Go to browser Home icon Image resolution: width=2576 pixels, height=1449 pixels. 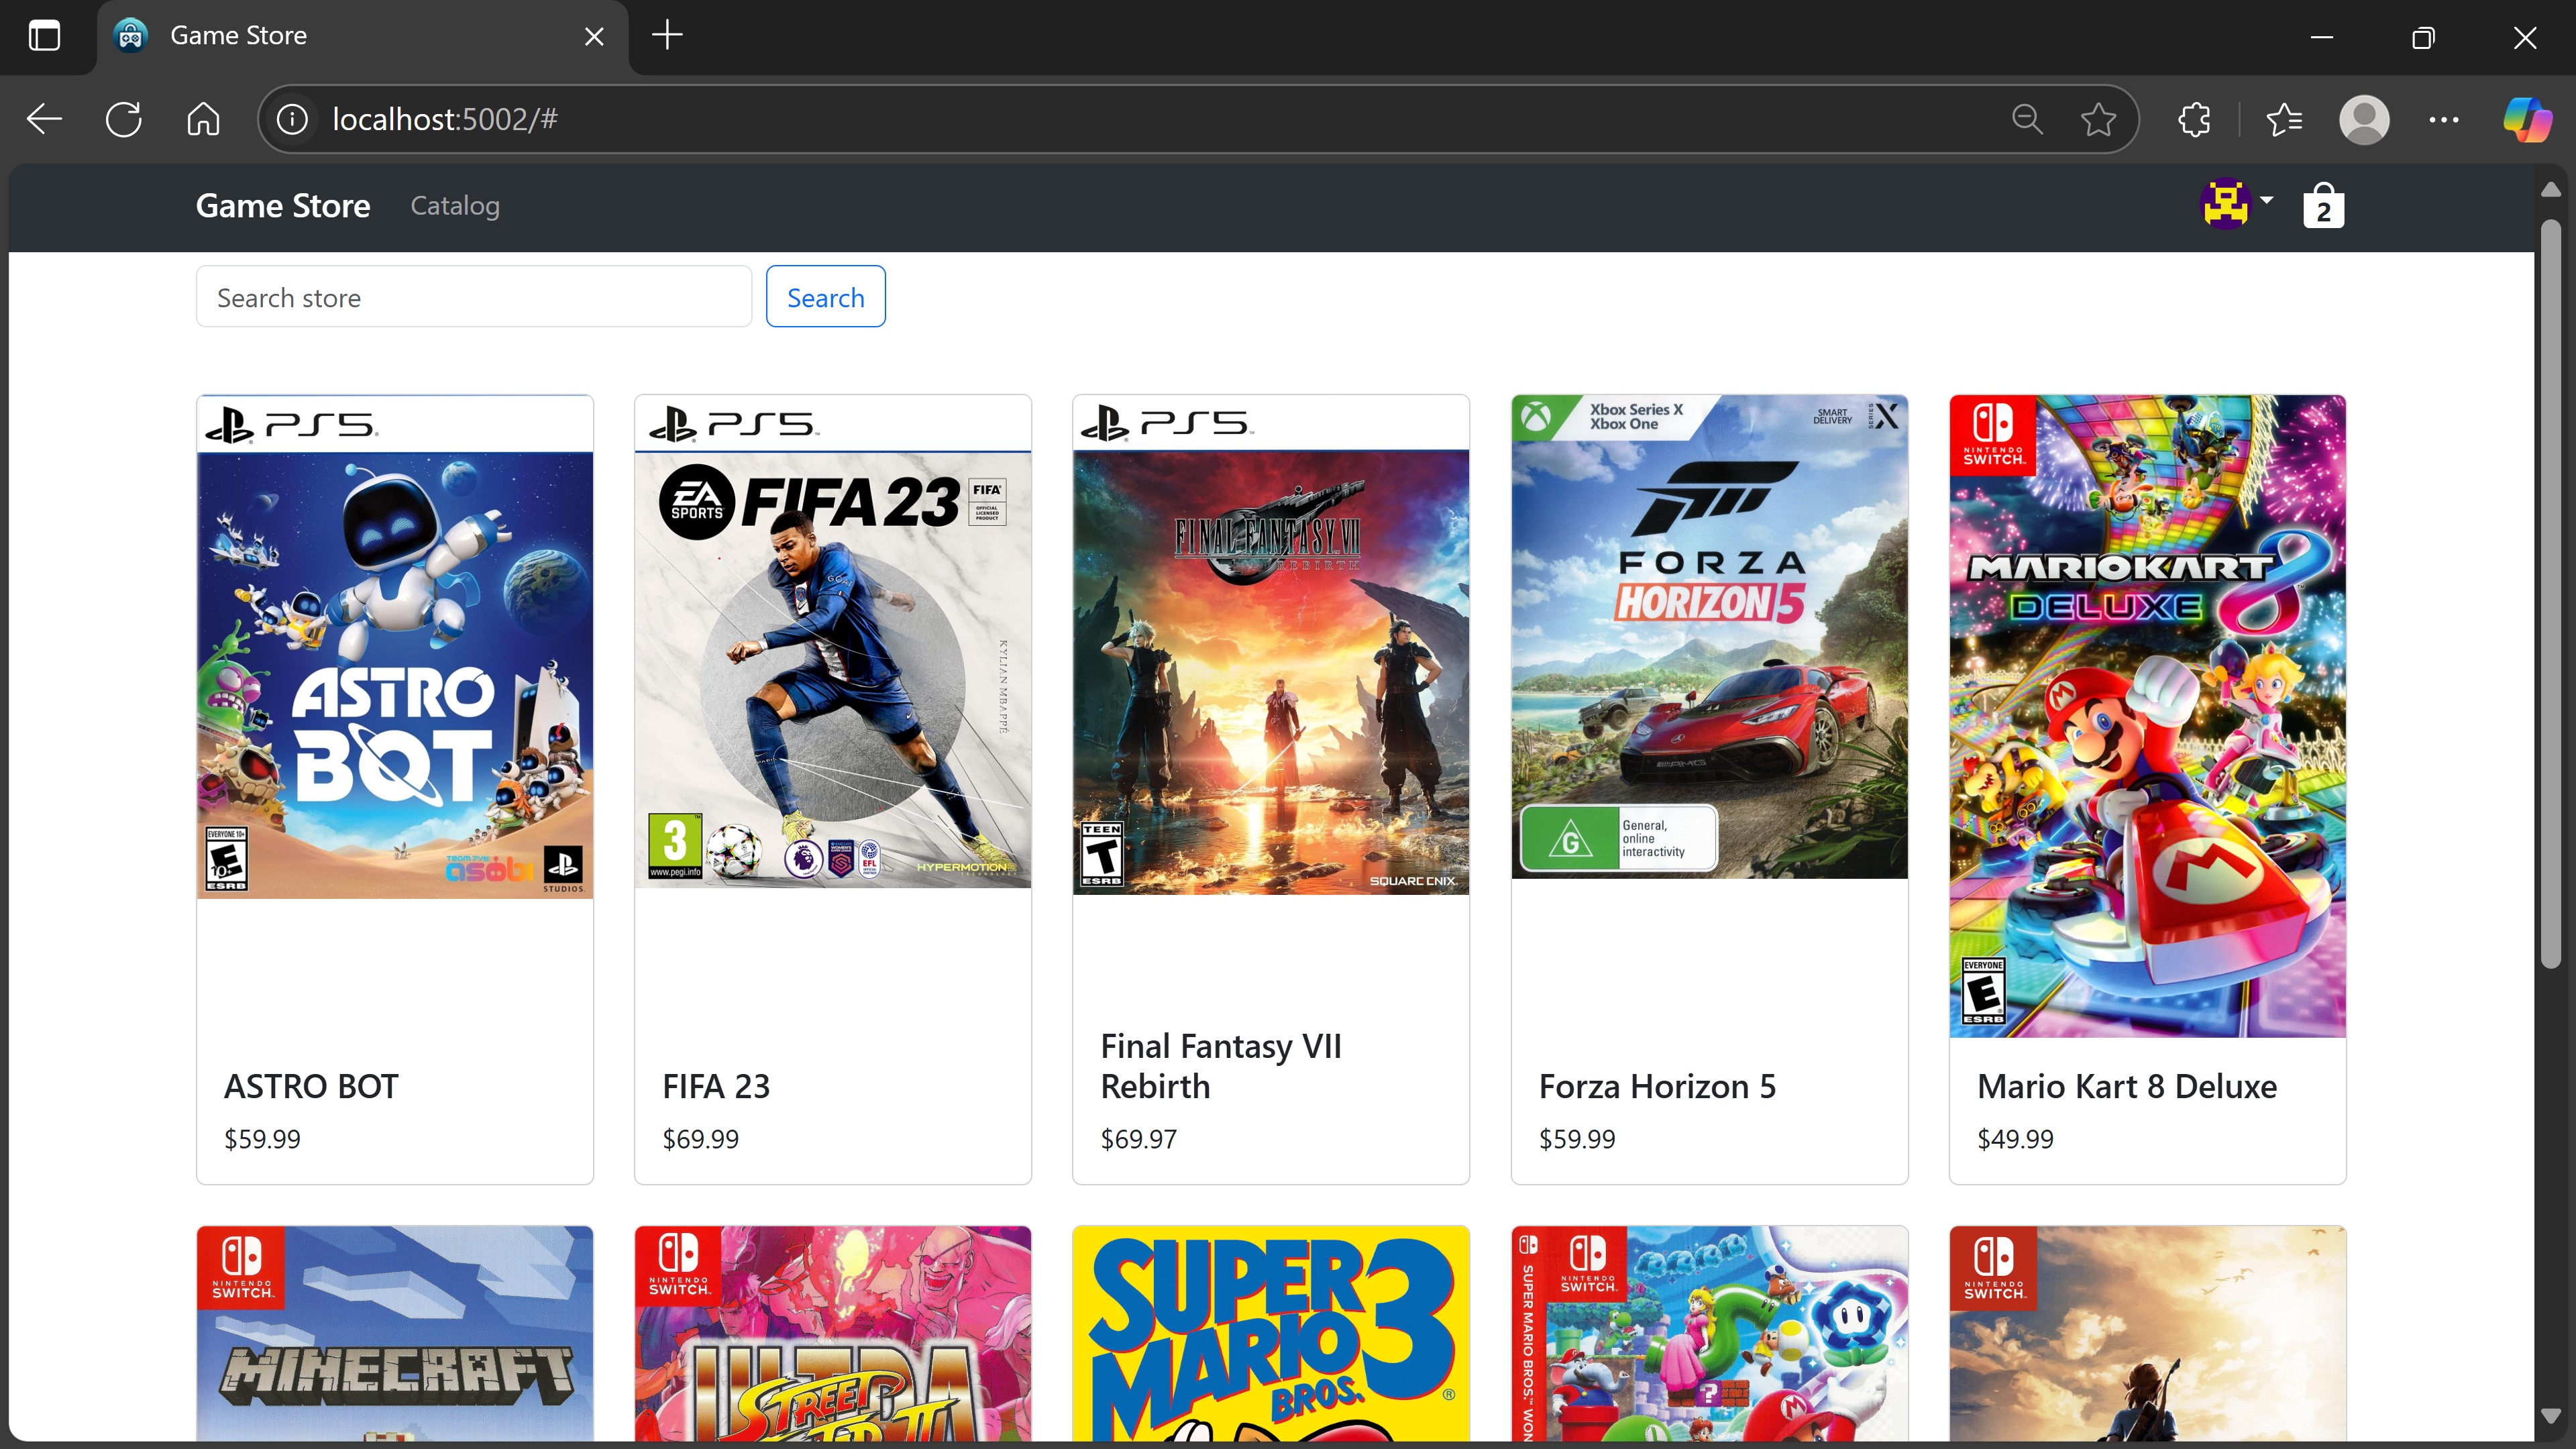coord(203,120)
